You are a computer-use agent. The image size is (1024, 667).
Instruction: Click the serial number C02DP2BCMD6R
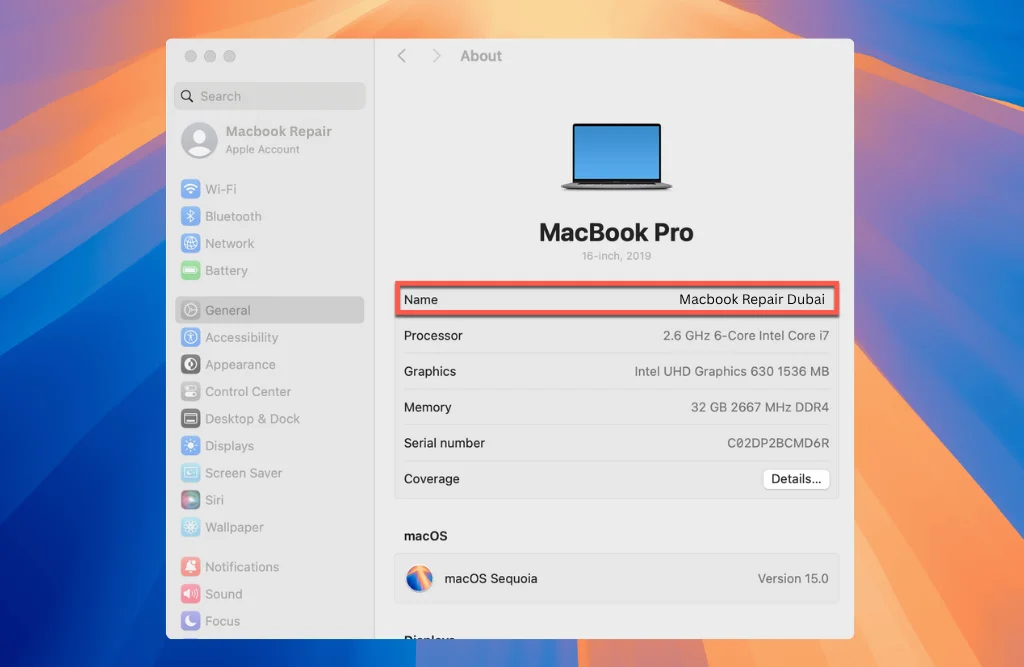click(x=778, y=443)
